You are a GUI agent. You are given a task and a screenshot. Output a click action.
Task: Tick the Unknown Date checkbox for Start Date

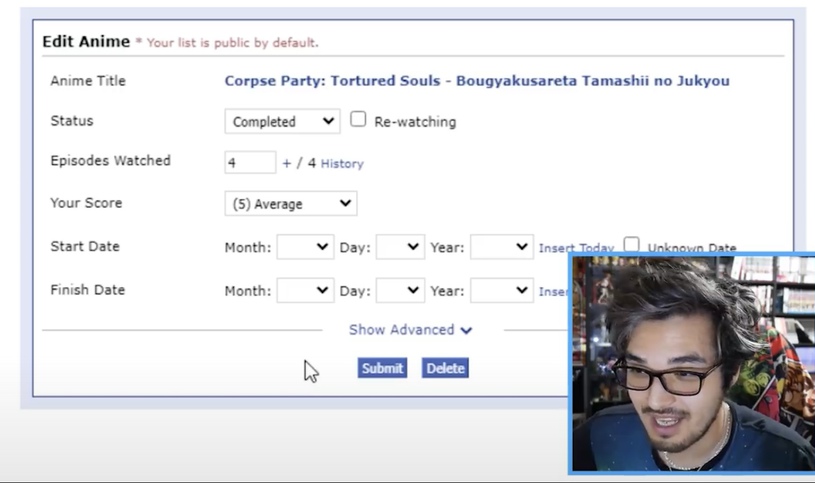631,245
